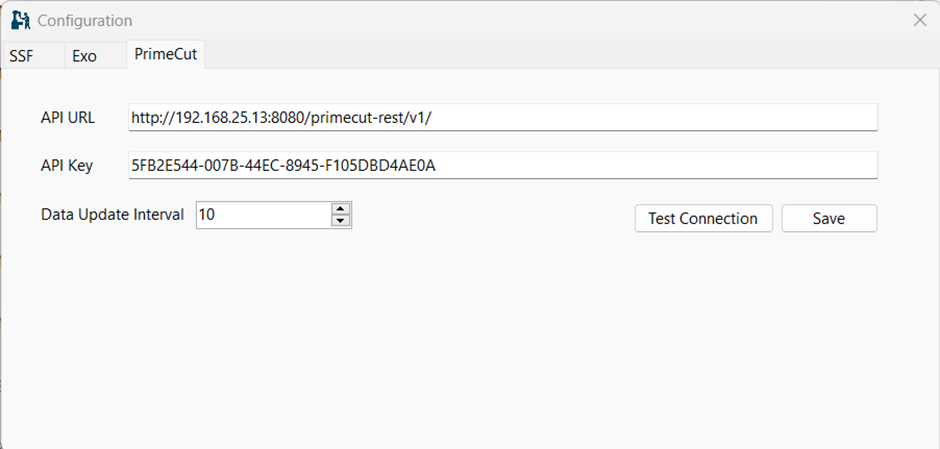Click the application icon in title bar
Screen dimensions: 940x449
(x=20, y=20)
